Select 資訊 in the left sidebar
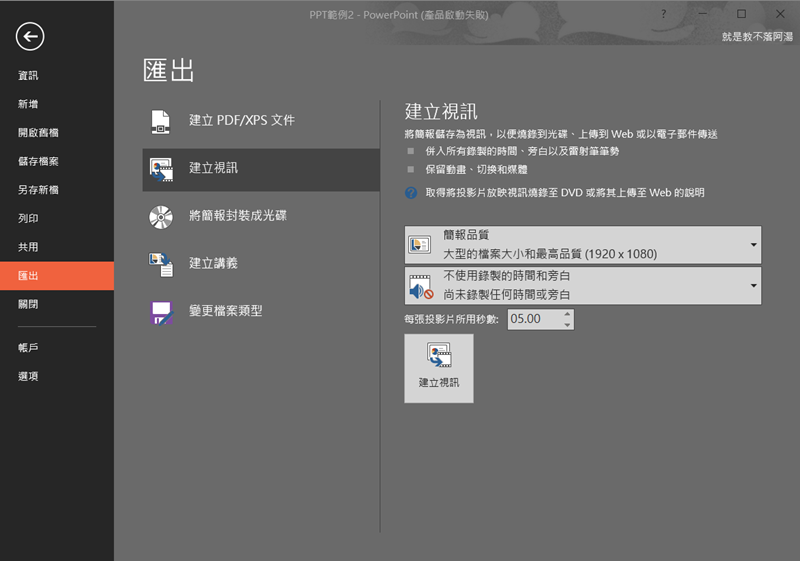The width and height of the screenshot is (800, 561). click(x=28, y=75)
